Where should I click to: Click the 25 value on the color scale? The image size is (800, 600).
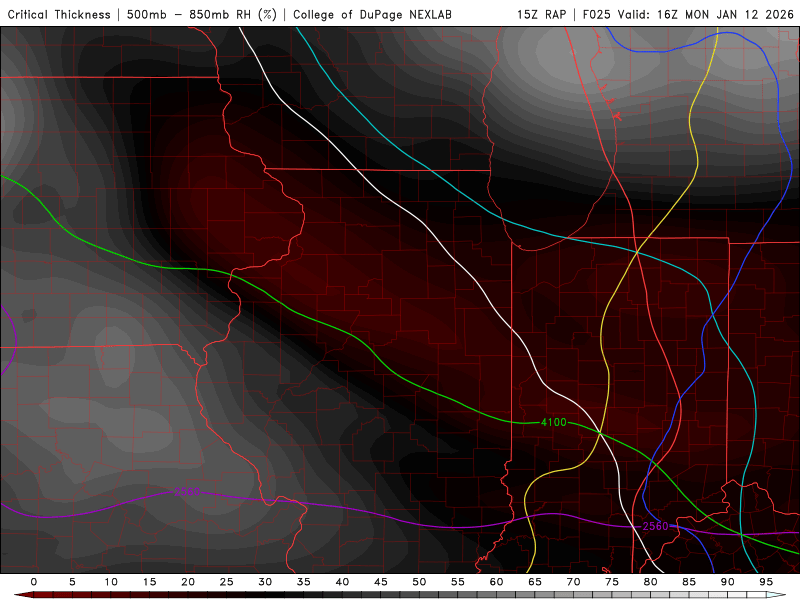click(x=227, y=582)
